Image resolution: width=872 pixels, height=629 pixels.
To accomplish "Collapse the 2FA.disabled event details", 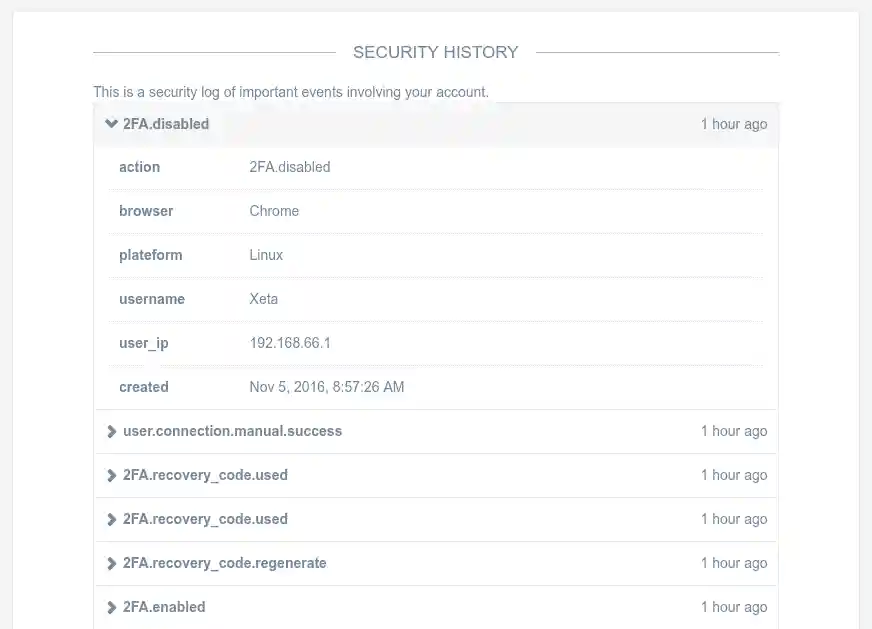I will click(x=165, y=124).
